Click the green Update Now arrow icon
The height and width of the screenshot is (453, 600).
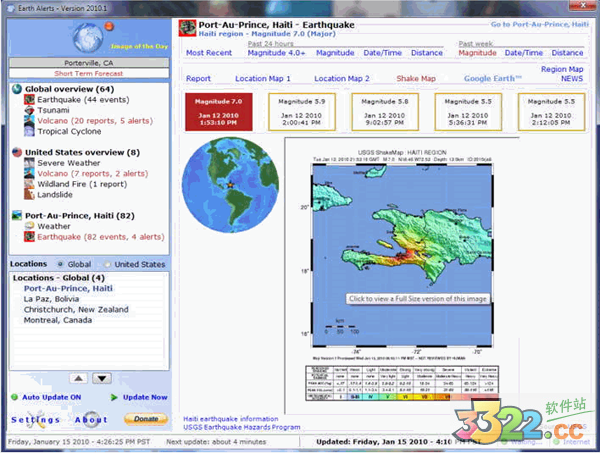(114, 398)
